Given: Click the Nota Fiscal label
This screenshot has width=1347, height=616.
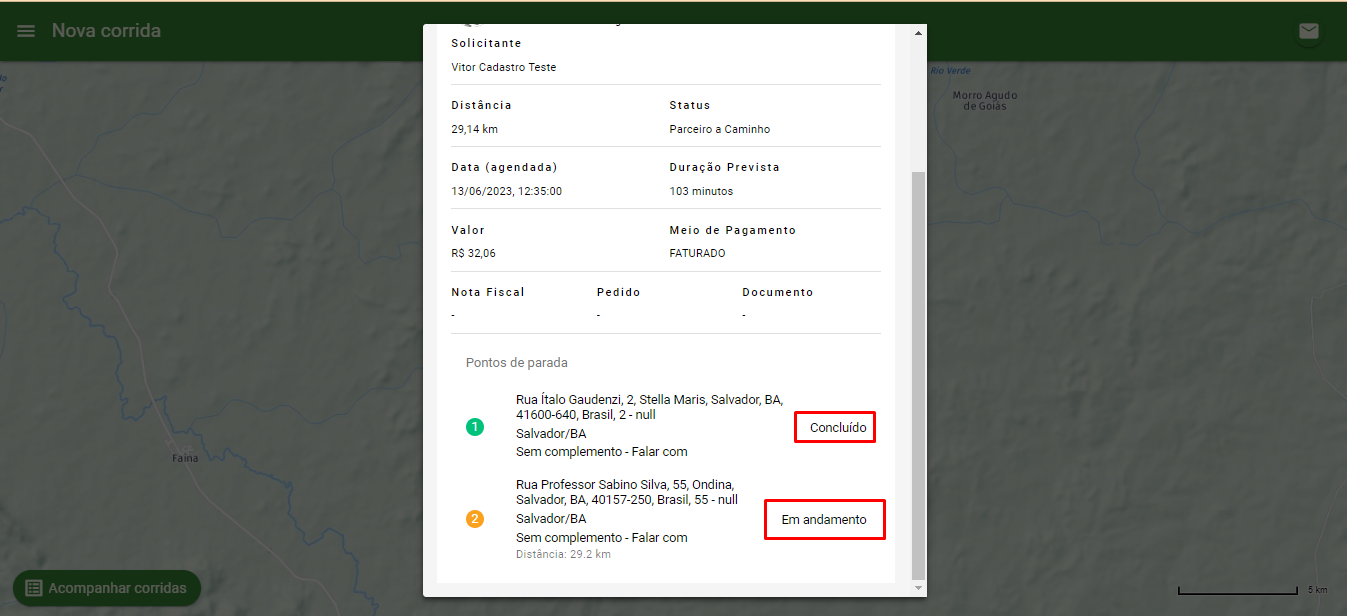Looking at the screenshot, I should coord(488,292).
